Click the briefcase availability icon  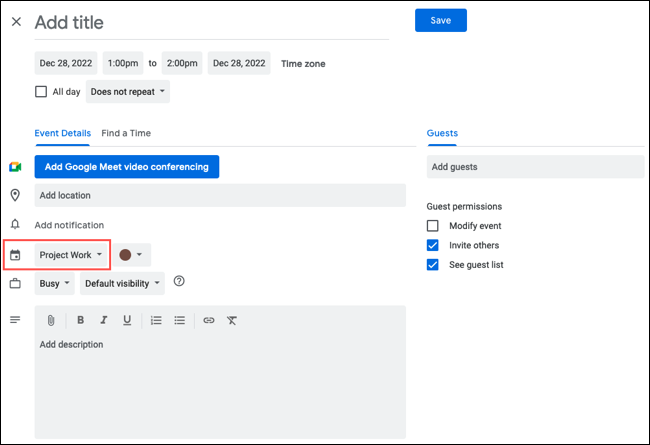15,284
